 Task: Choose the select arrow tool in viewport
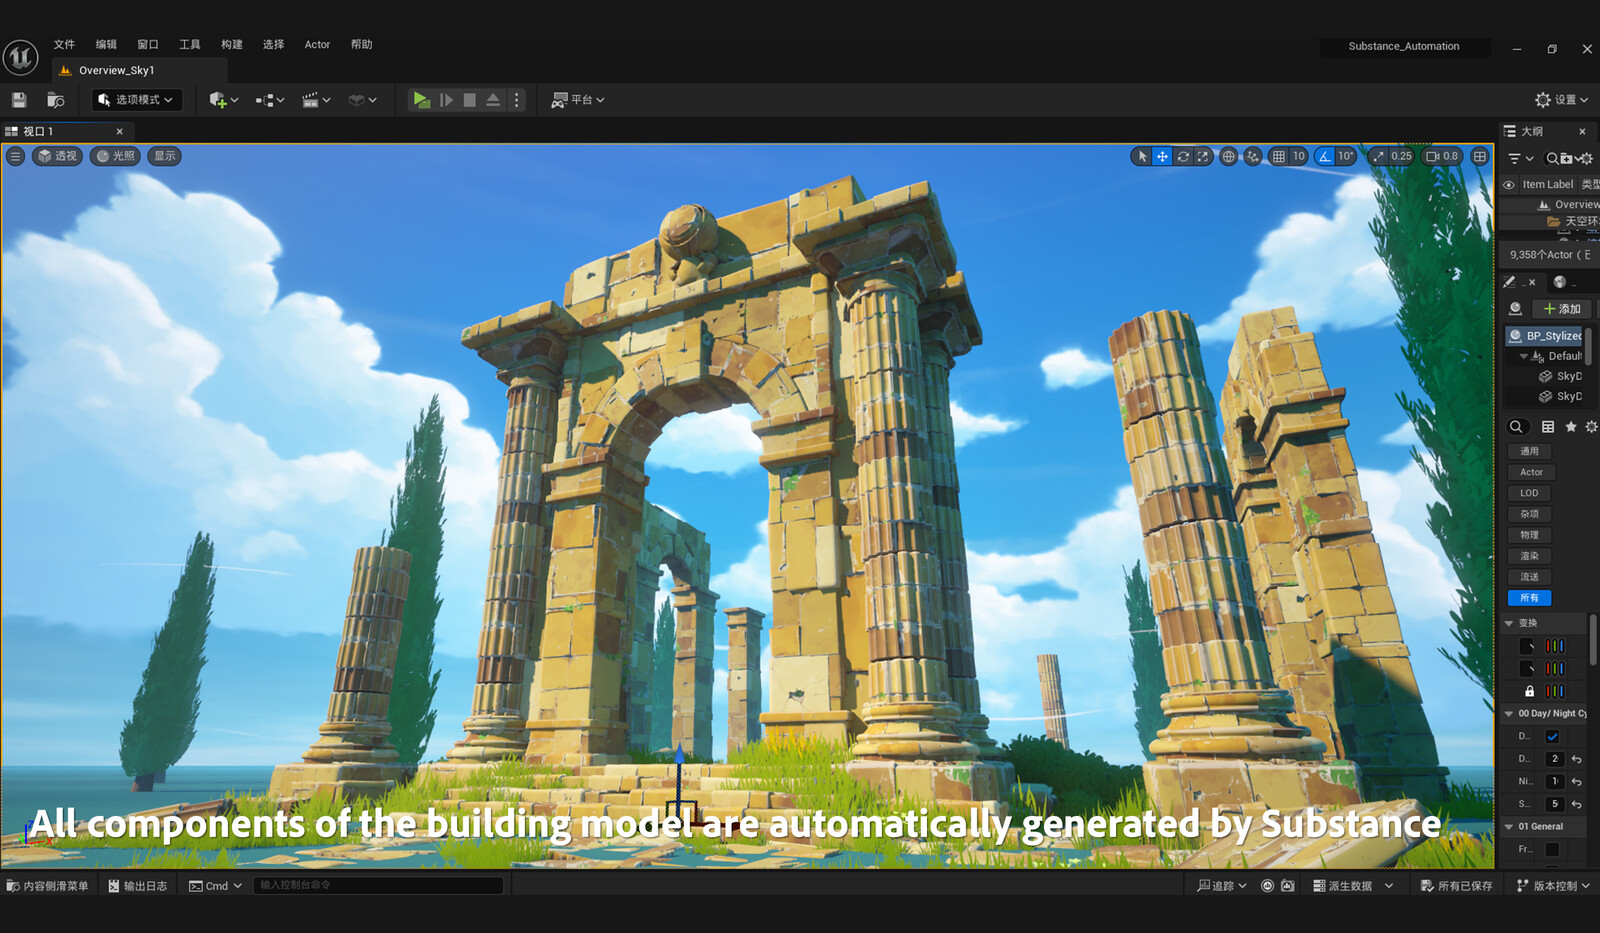point(1142,156)
